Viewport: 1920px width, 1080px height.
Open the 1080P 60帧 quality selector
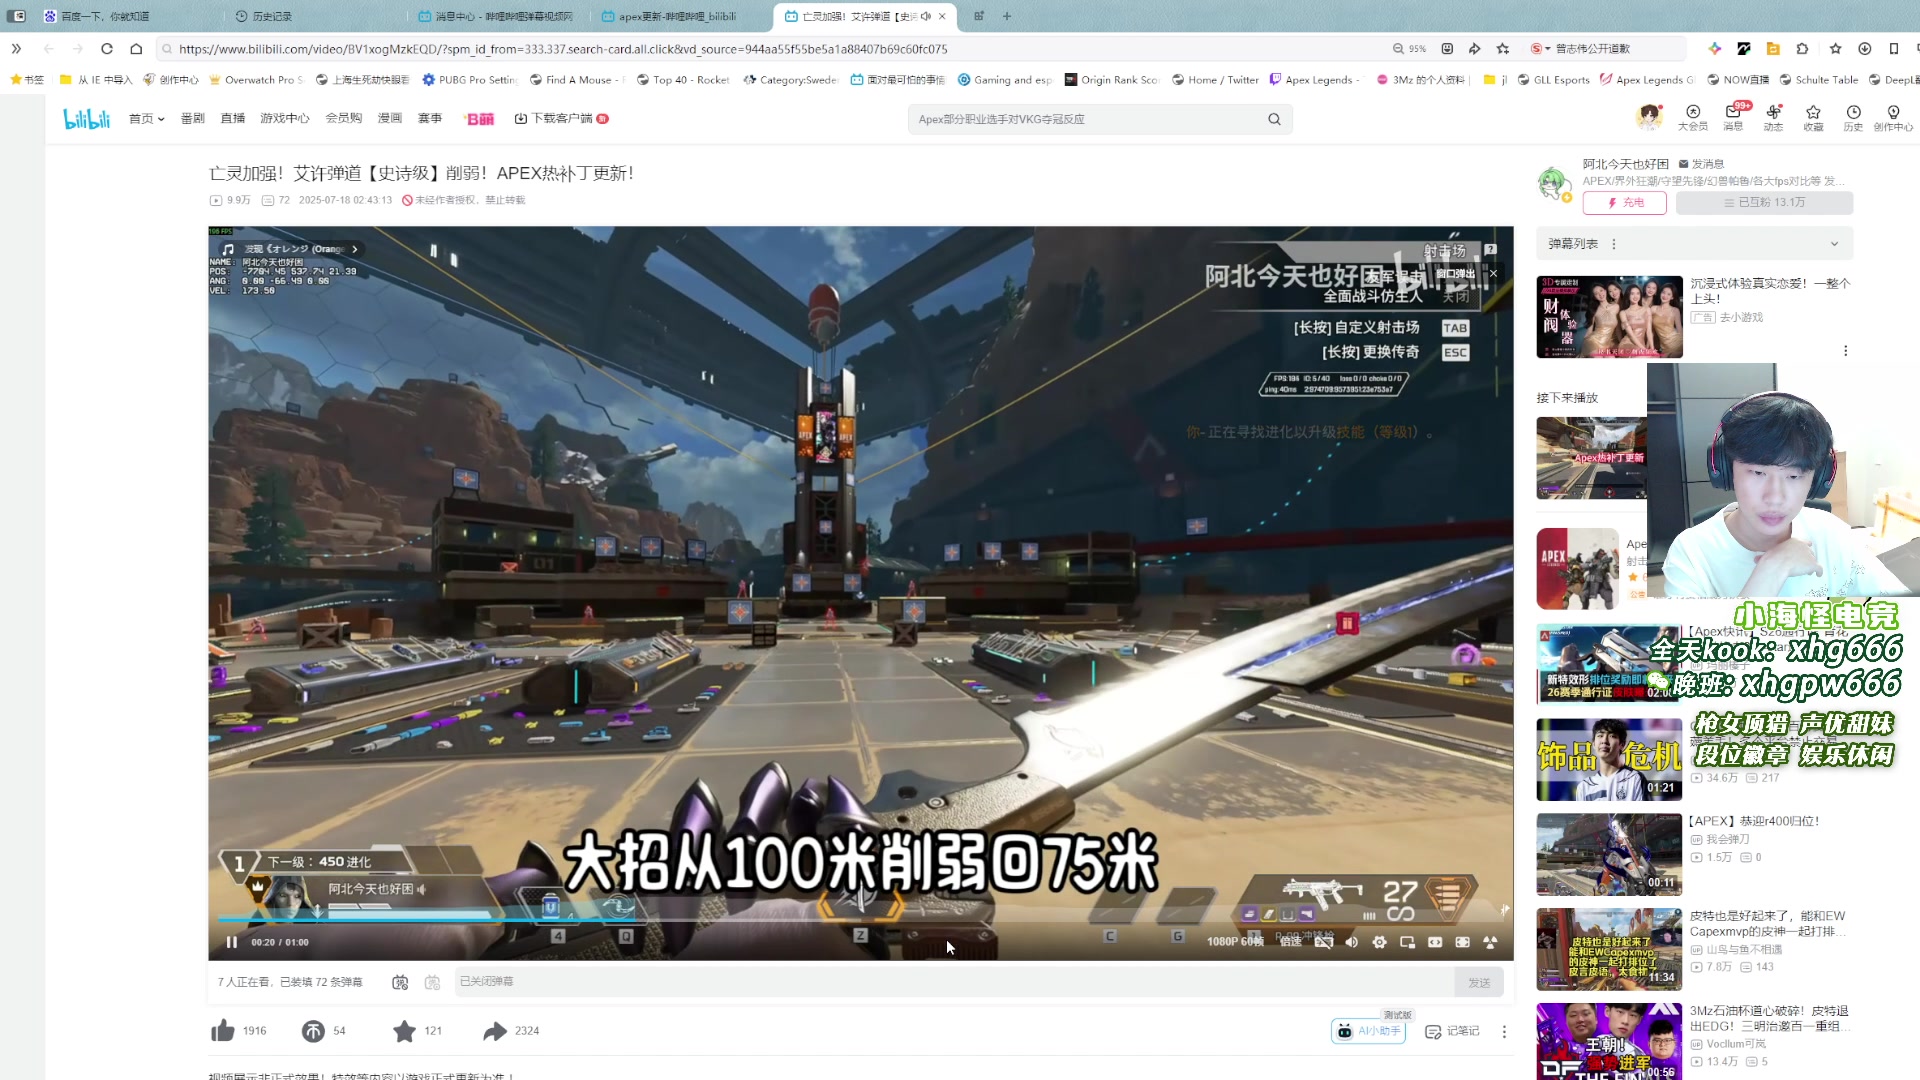click(x=1234, y=942)
